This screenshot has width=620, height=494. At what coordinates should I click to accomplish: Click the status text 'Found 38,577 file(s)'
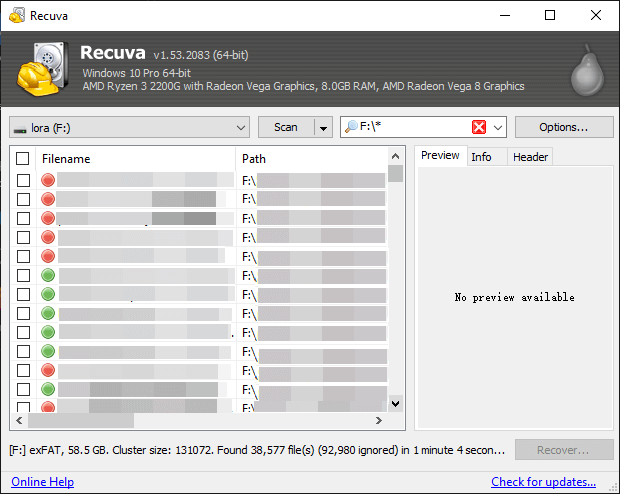pyautogui.click(x=266, y=450)
